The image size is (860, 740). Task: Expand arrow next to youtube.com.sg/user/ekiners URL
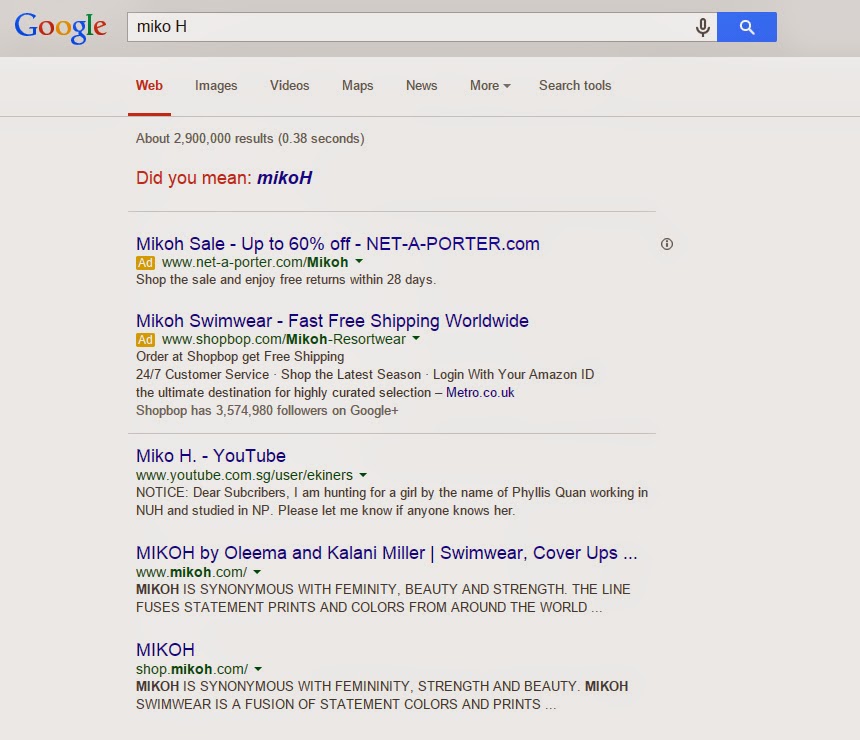tap(363, 475)
